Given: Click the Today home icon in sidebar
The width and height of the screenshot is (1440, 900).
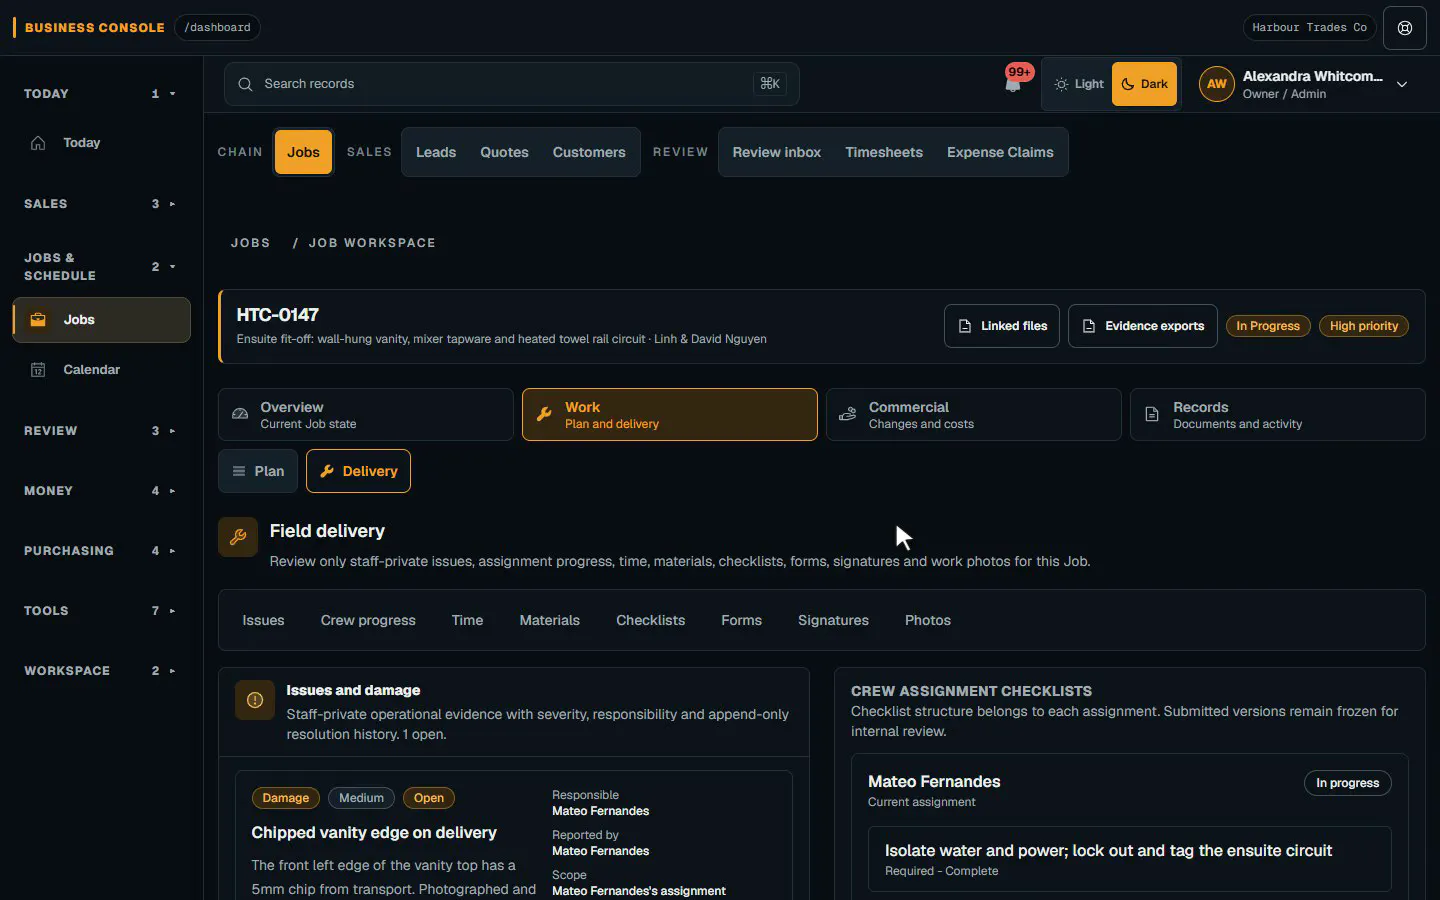Looking at the screenshot, I should [38, 143].
